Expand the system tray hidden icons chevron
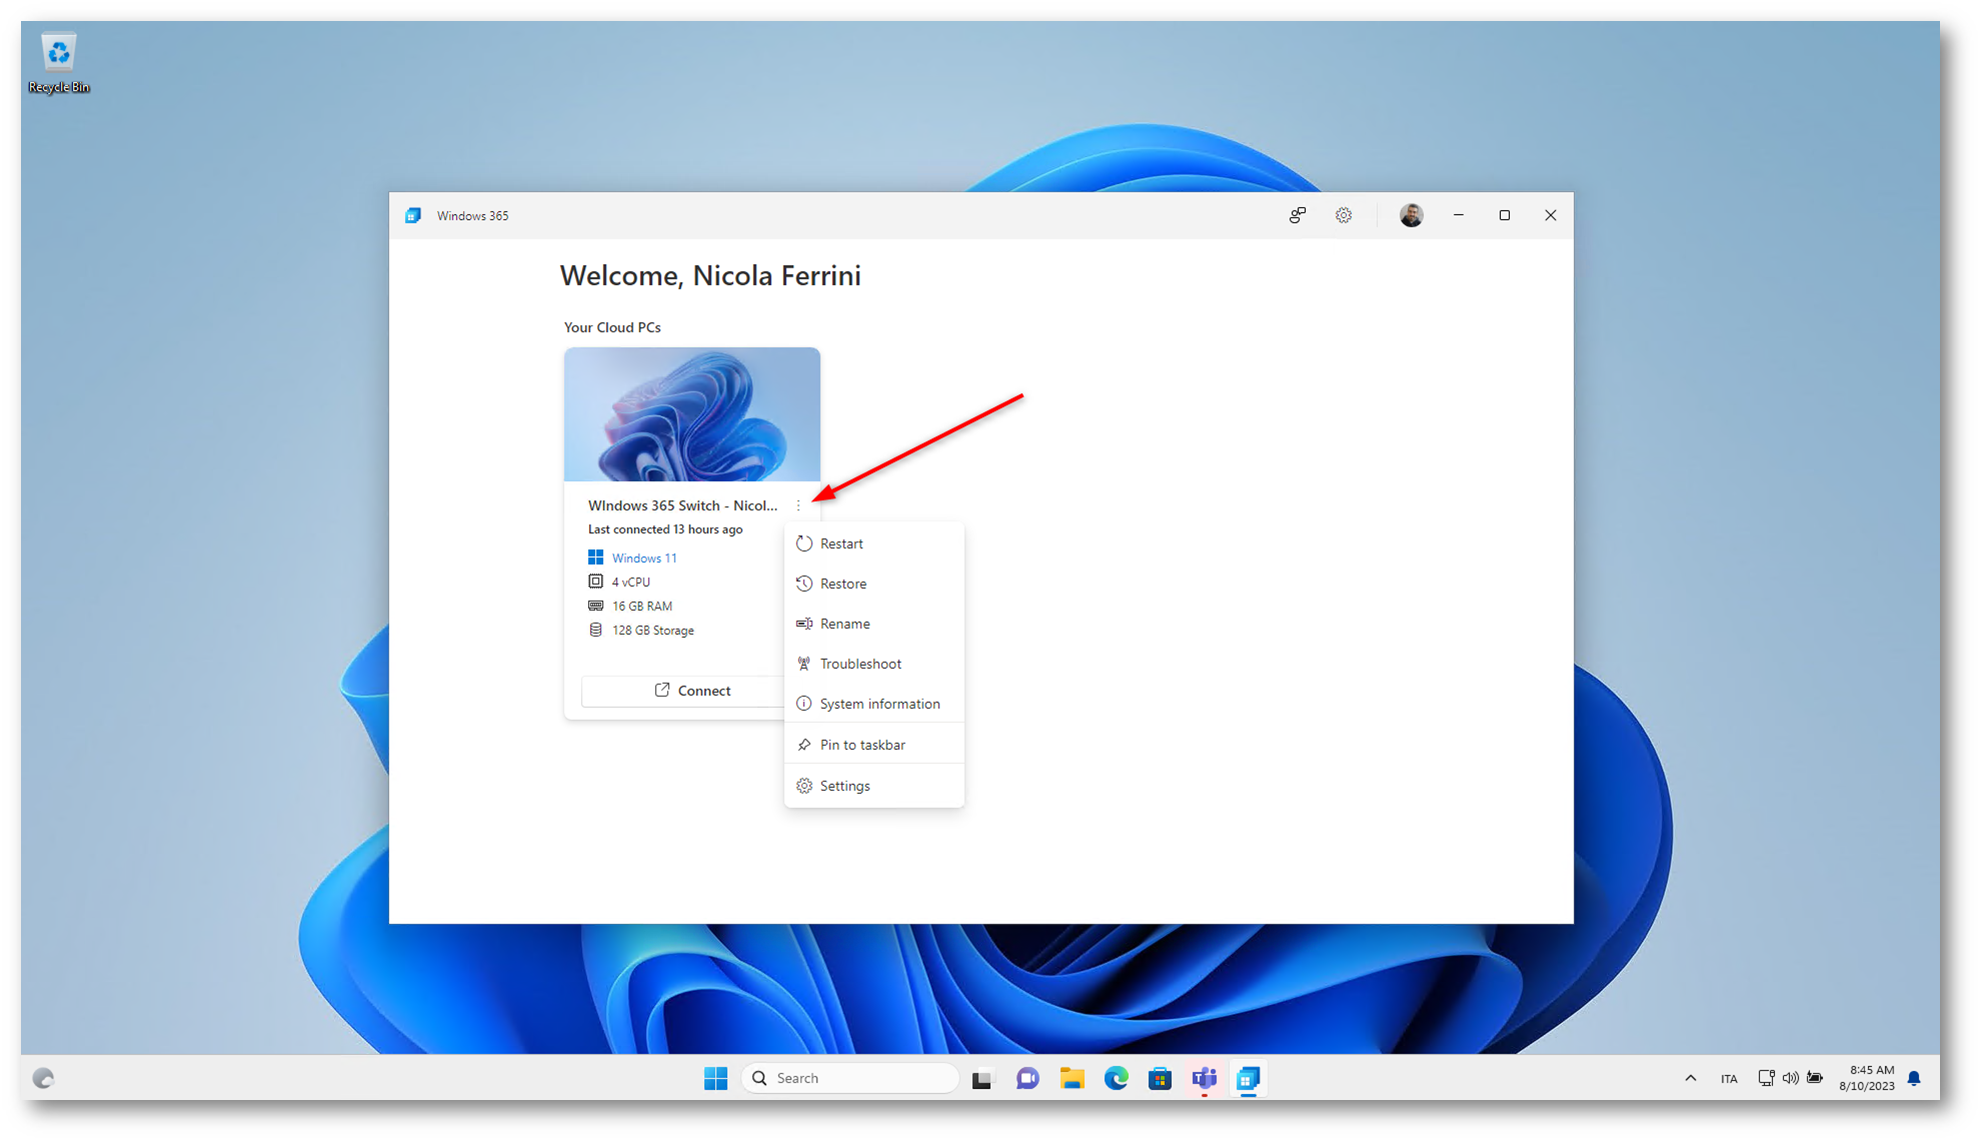1982x1142 pixels. (1690, 1078)
